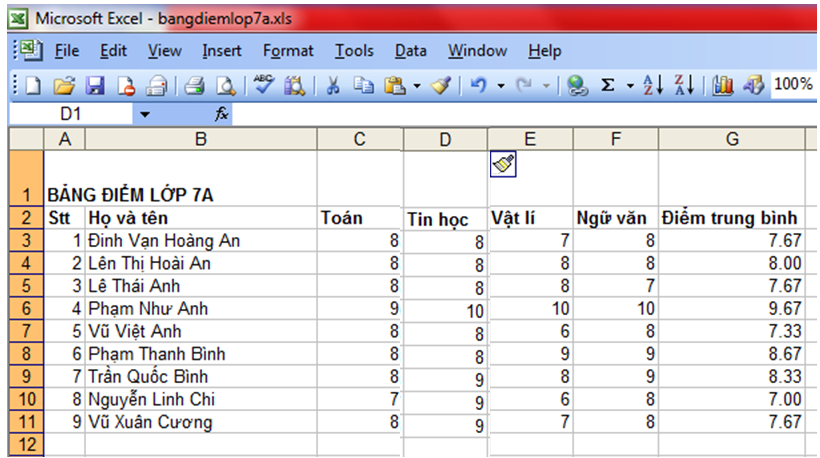The width and height of the screenshot is (820, 458).
Task: Open the View menu
Action: click(164, 51)
